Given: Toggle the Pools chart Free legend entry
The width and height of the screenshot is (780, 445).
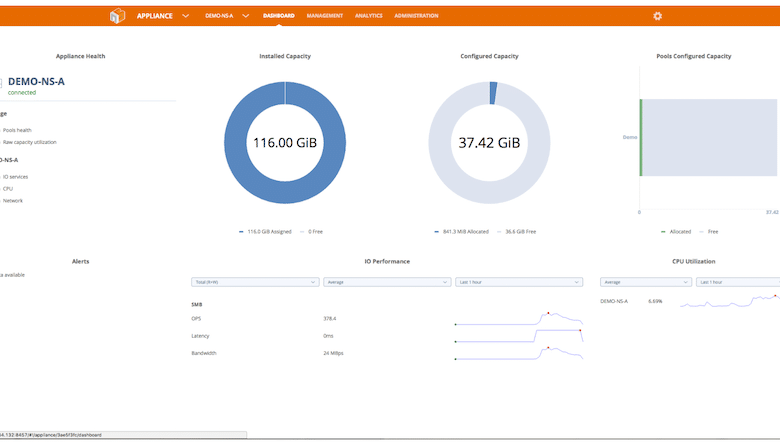Looking at the screenshot, I should pyautogui.click(x=709, y=232).
